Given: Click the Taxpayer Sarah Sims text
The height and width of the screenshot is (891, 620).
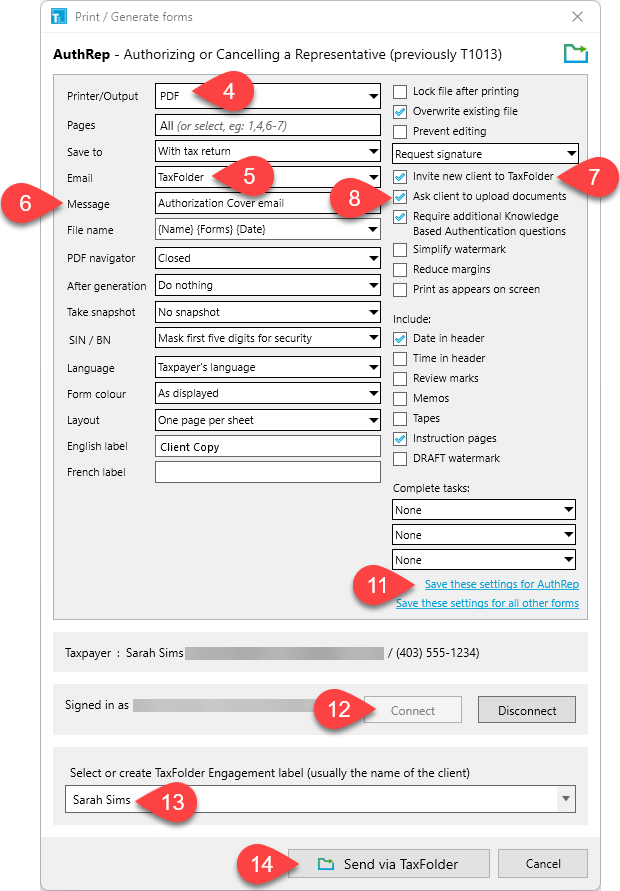Looking at the screenshot, I should click(x=124, y=653).
